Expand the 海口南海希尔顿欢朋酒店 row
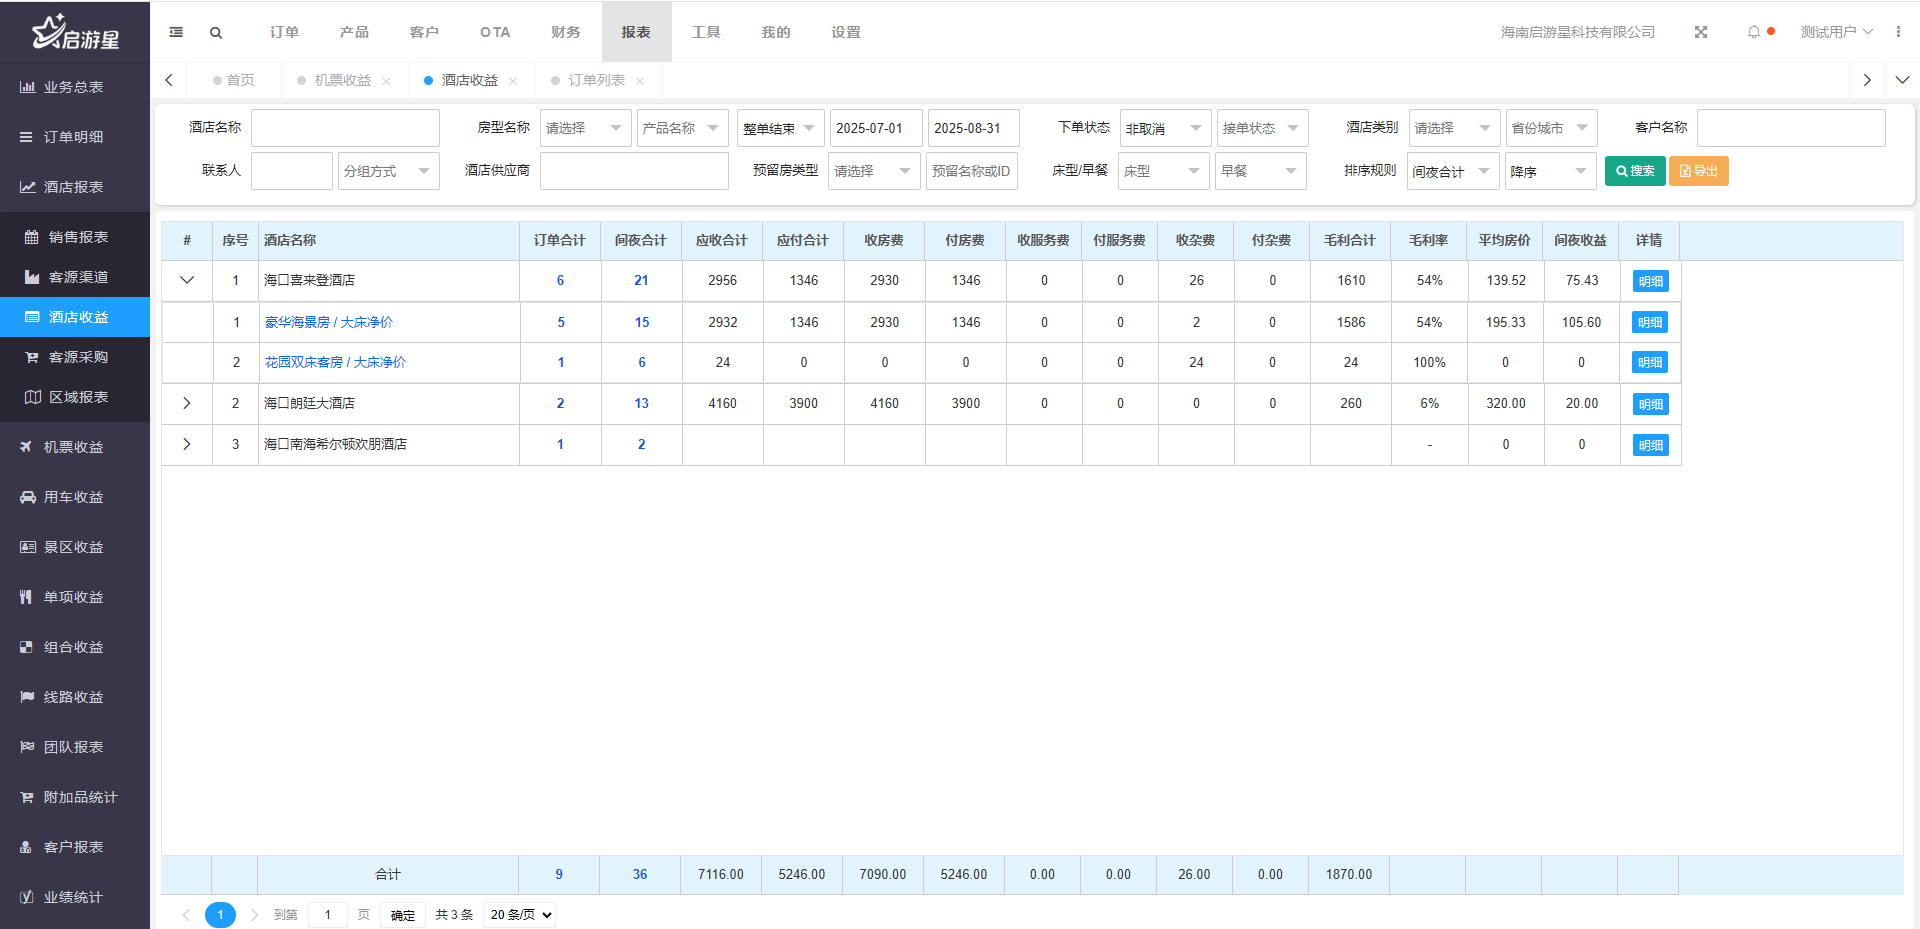This screenshot has width=1920, height=929. (x=187, y=445)
